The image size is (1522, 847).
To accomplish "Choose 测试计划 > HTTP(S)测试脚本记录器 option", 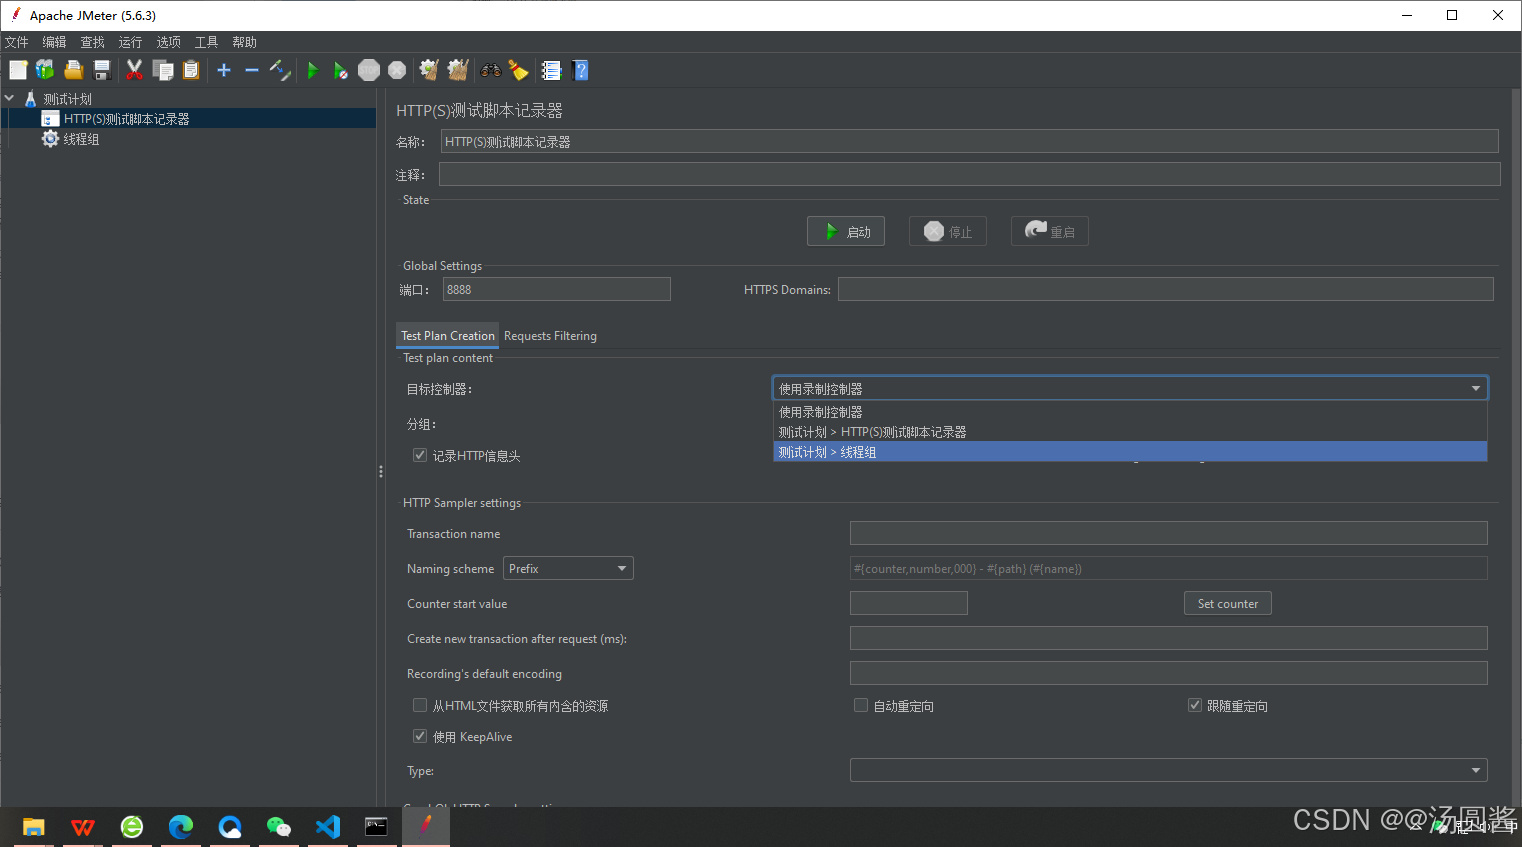I will (x=1130, y=432).
